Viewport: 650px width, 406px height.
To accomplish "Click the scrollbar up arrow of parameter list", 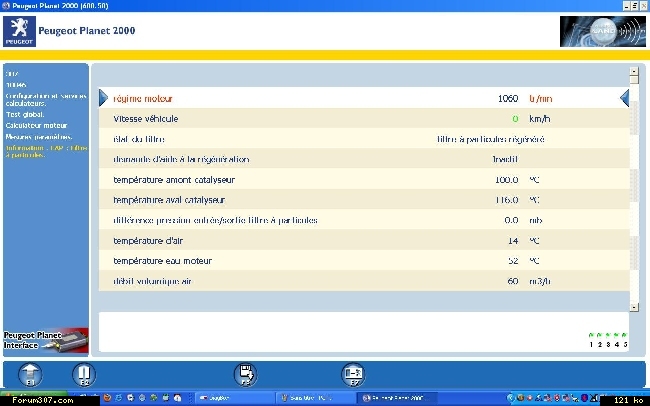I will [634, 71].
